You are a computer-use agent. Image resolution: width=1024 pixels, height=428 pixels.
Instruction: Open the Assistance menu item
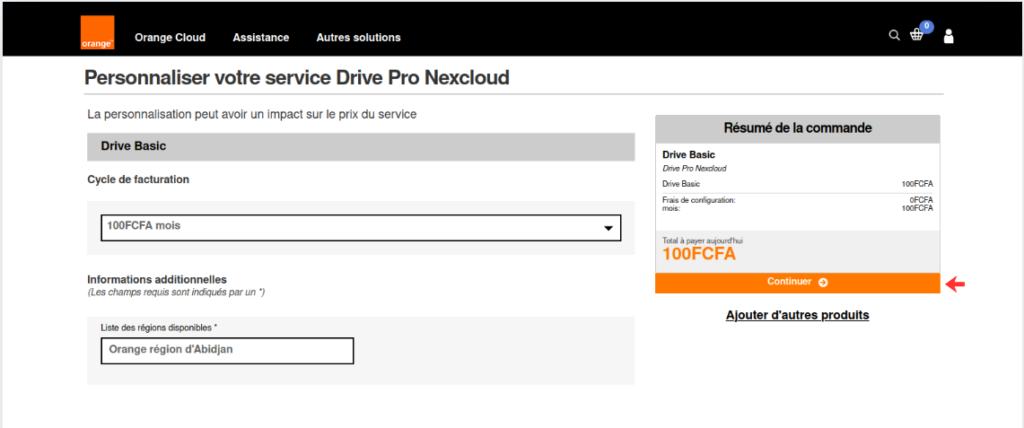(x=261, y=38)
